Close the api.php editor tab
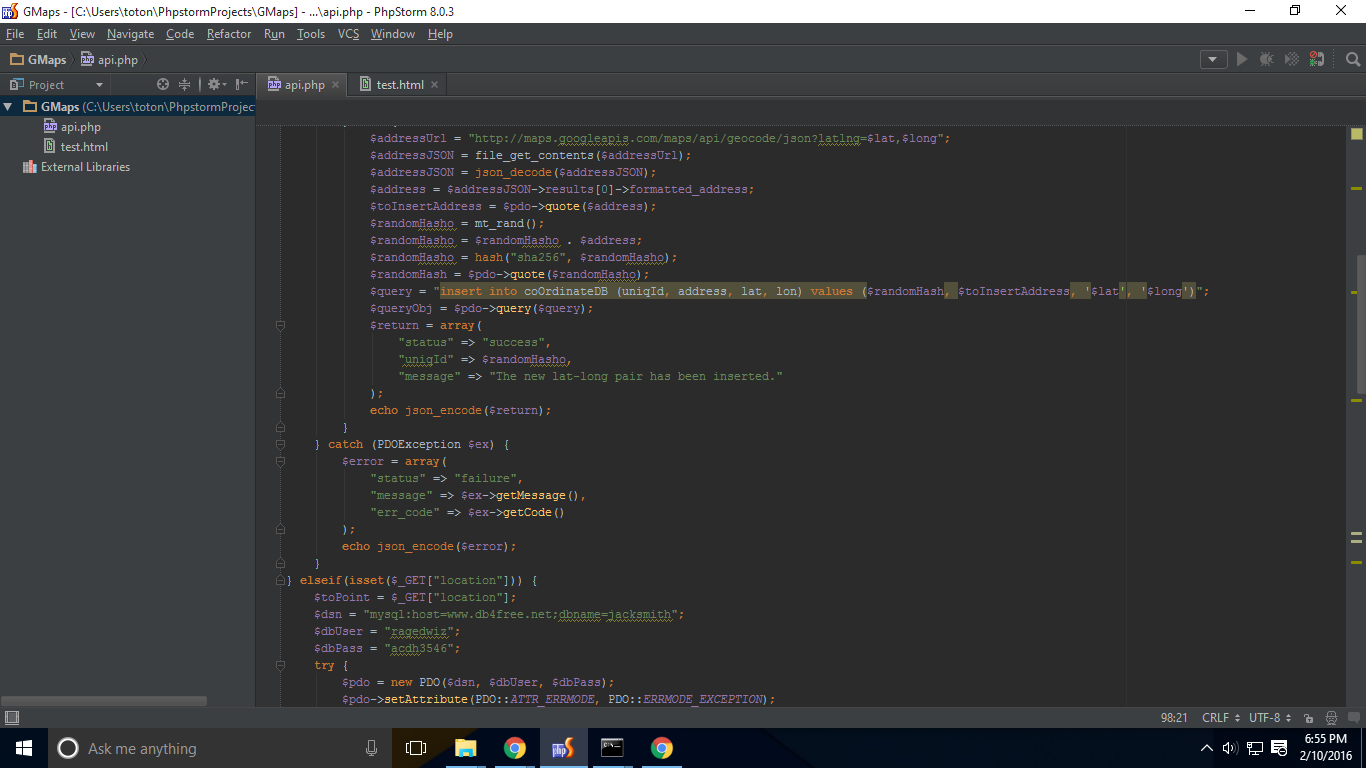 [336, 85]
